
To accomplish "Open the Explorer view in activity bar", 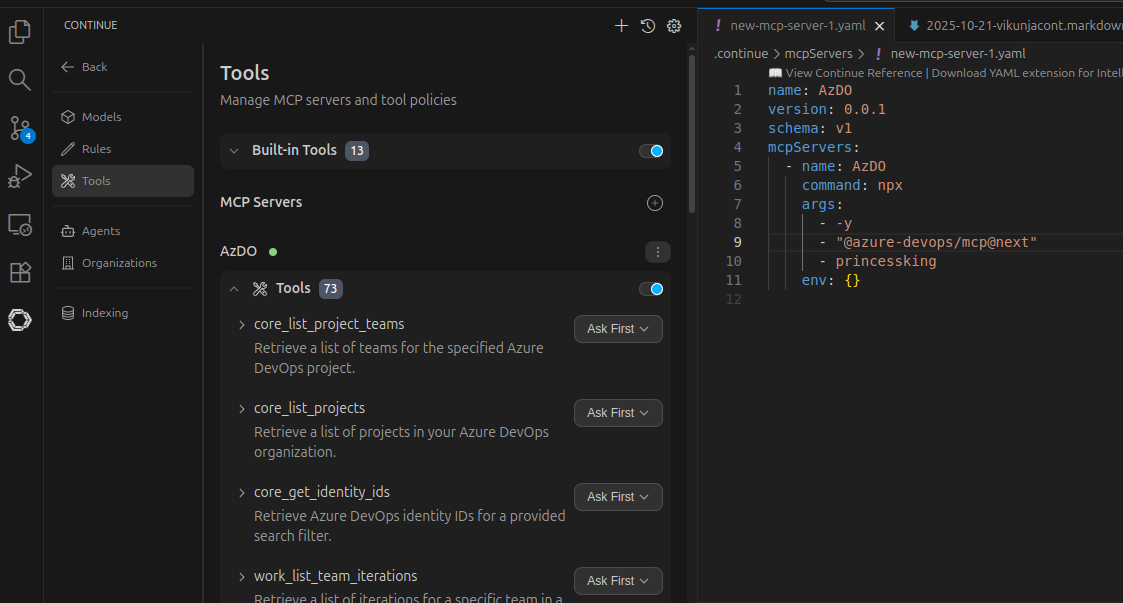I will 19,32.
